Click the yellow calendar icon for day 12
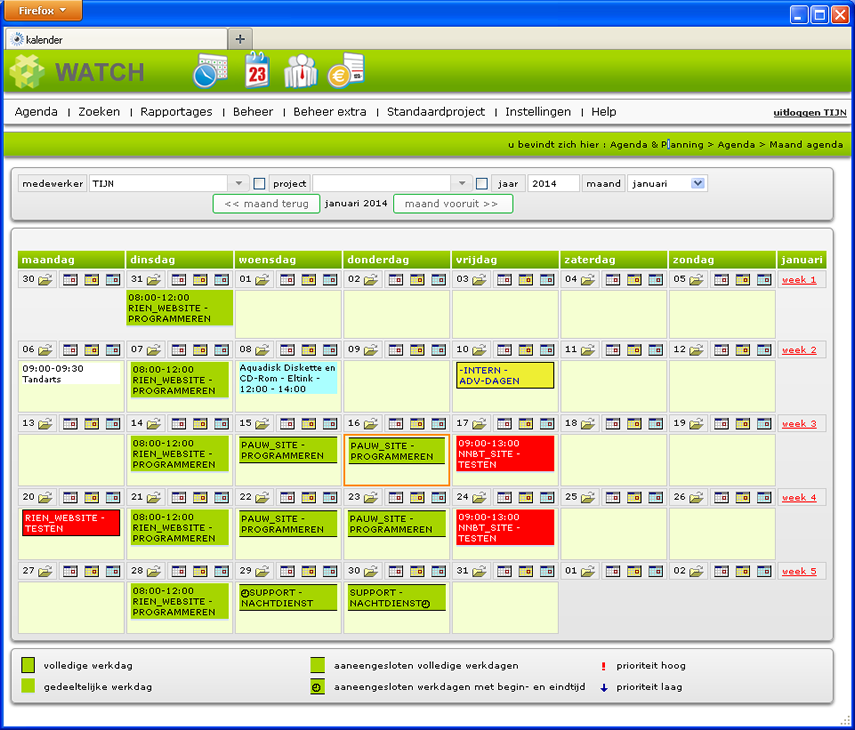The width and height of the screenshot is (855, 730). [743, 350]
